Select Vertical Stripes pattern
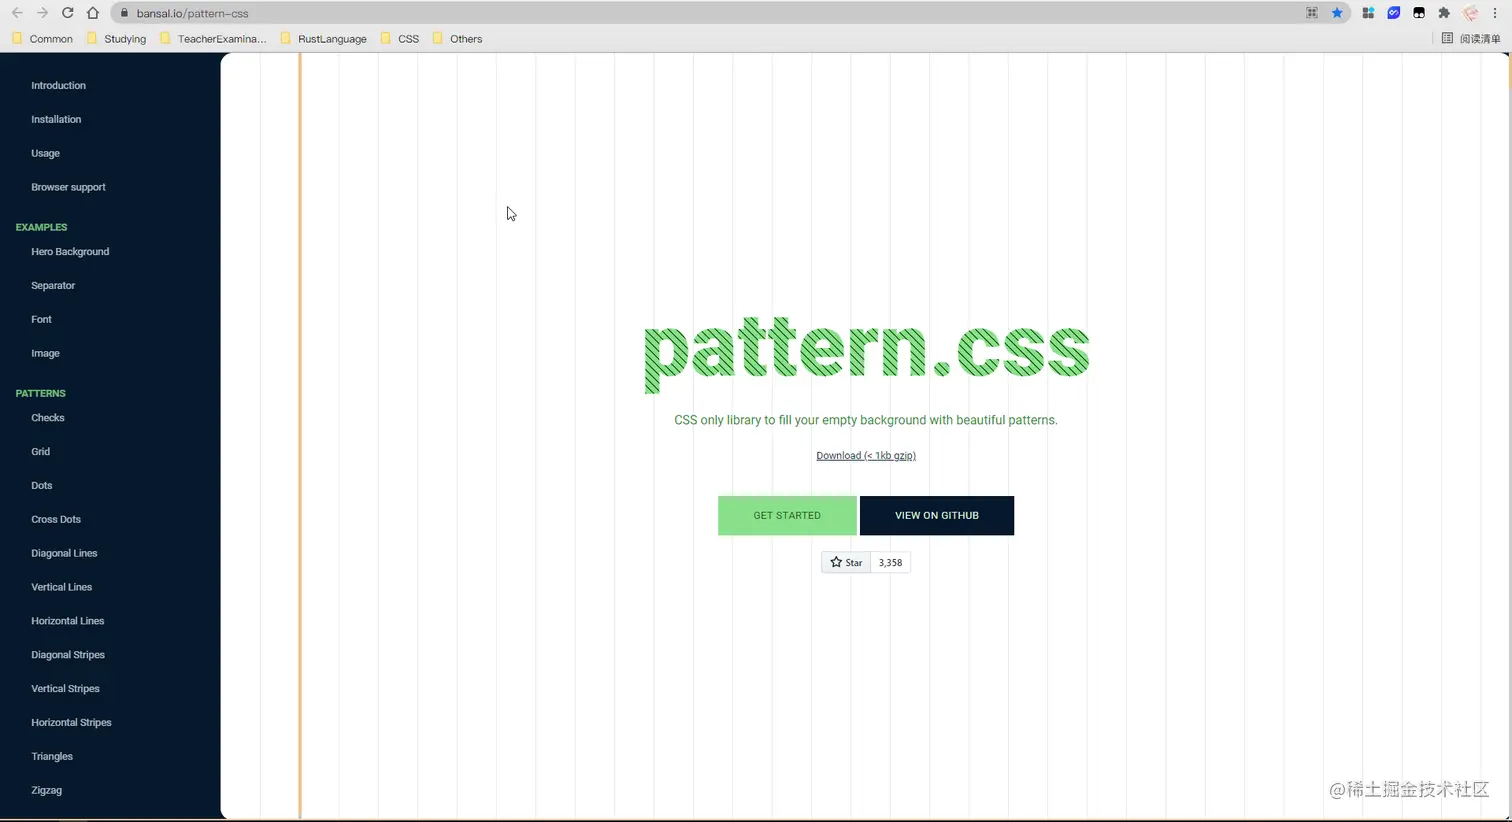Image resolution: width=1512 pixels, height=822 pixels. pyautogui.click(x=65, y=690)
